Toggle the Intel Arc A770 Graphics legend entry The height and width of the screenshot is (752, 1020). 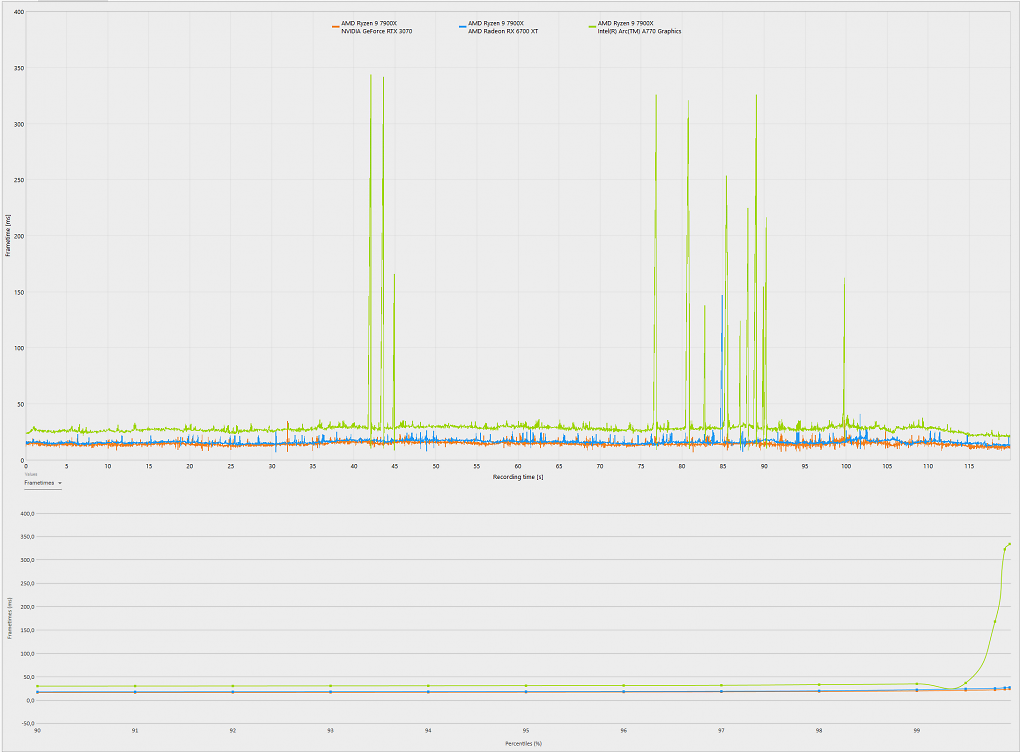pos(635,27)
